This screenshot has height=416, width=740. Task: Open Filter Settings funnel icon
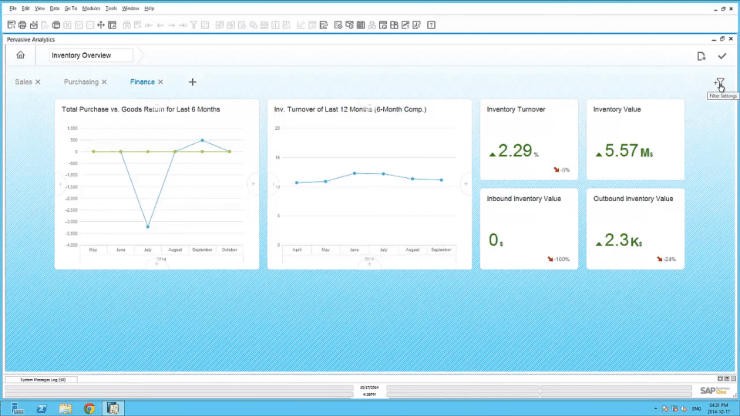click(718, 83)
